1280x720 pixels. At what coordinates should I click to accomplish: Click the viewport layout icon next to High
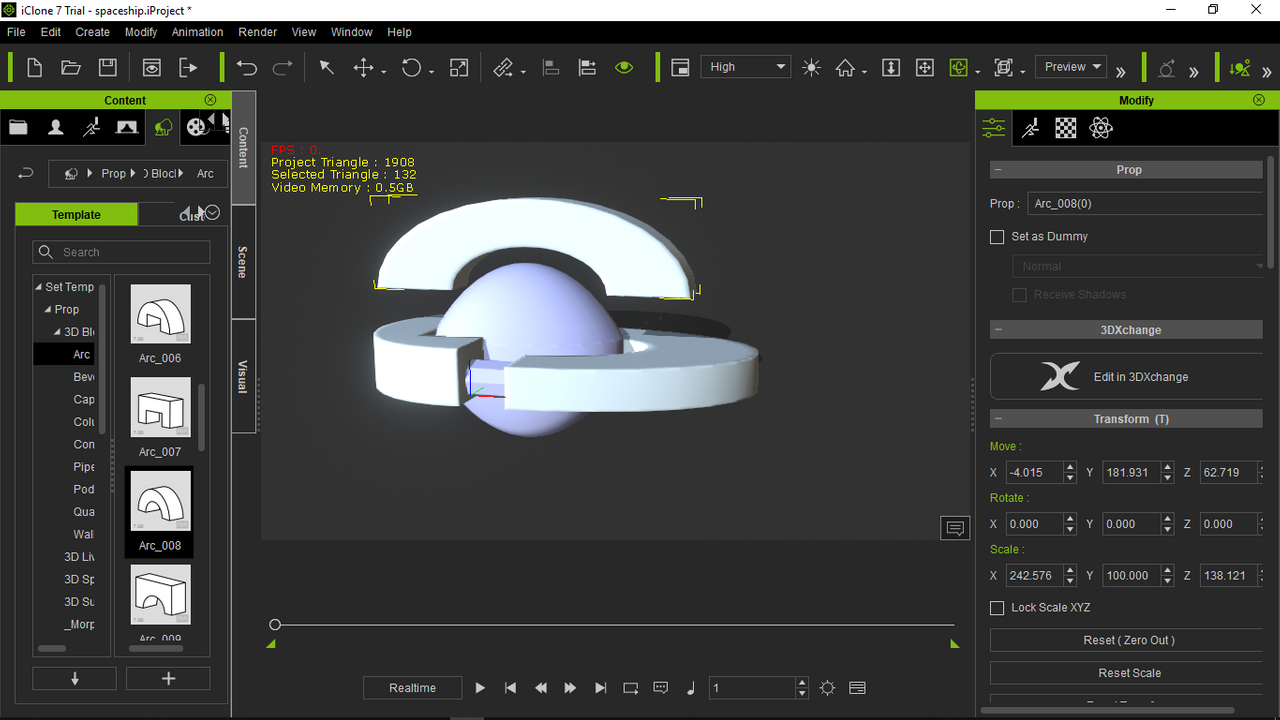680,68
